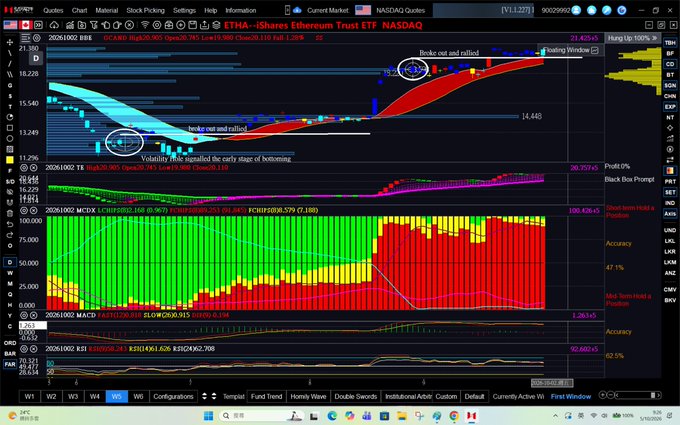Viewport: 680px width, 425px height.
Task: Select the parallel lines drawing tool
Action: pyautogui.click(x=10, y=75)
